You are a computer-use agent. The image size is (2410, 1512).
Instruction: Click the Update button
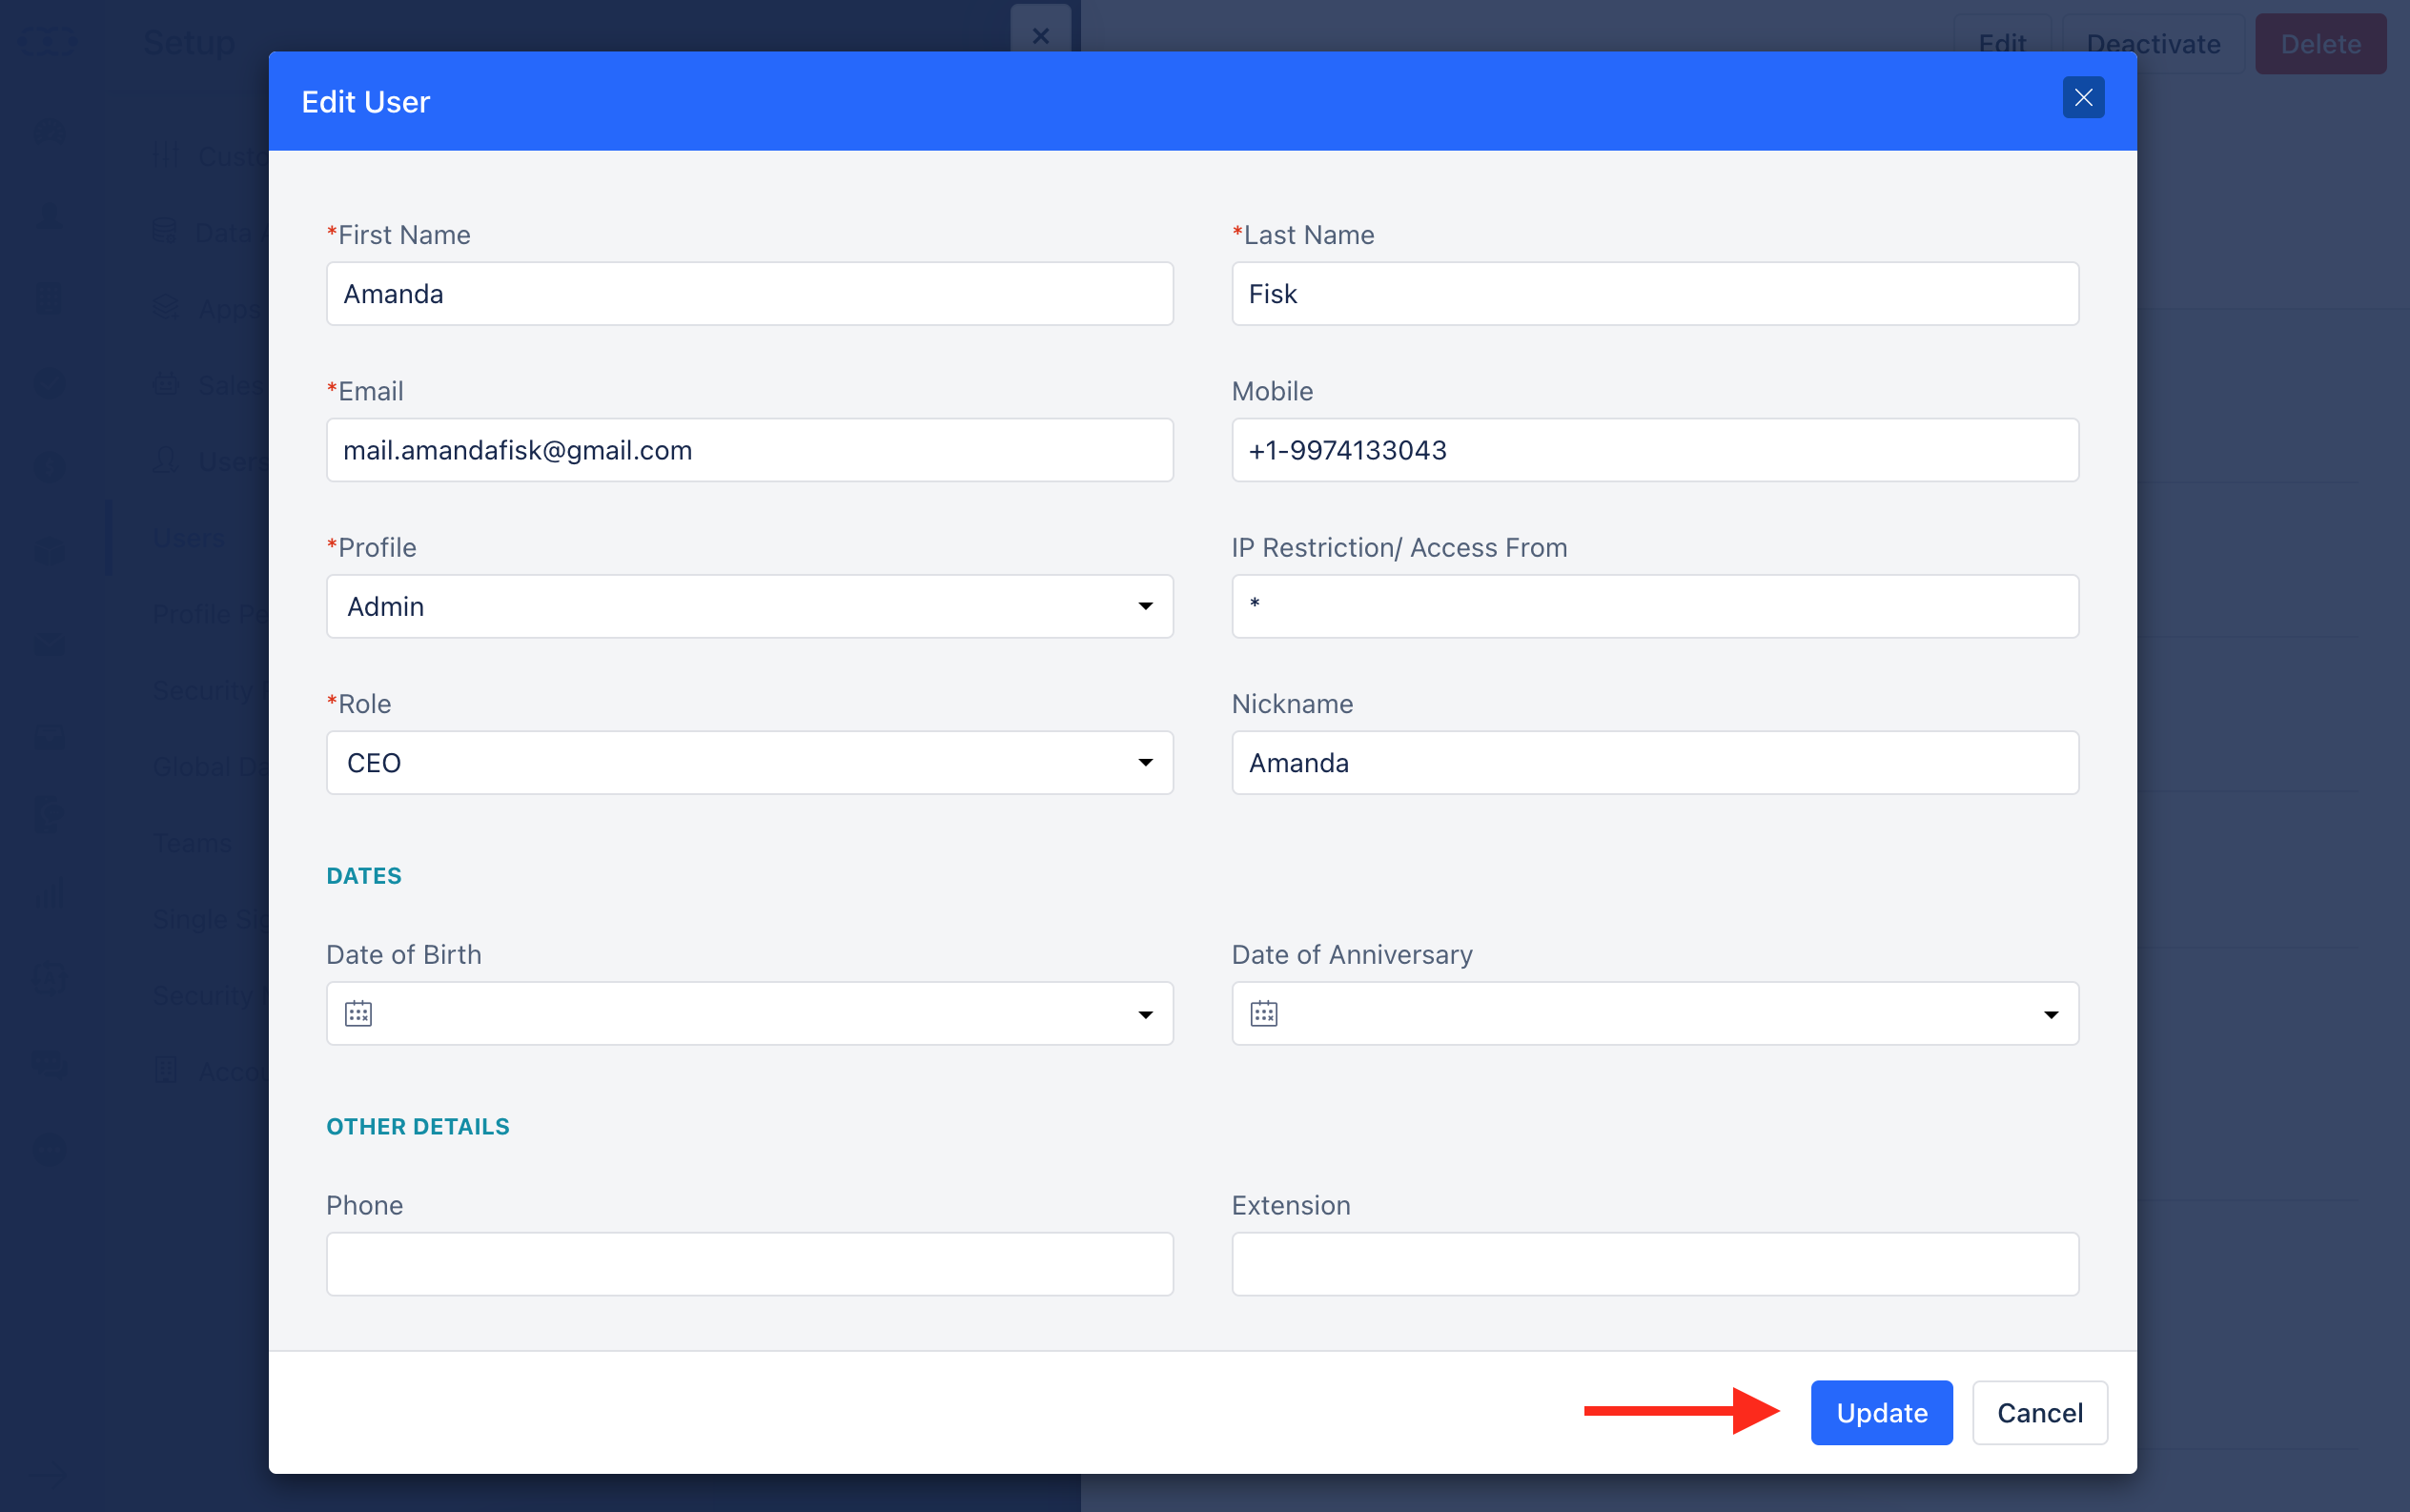[x=1879, y=1412]
